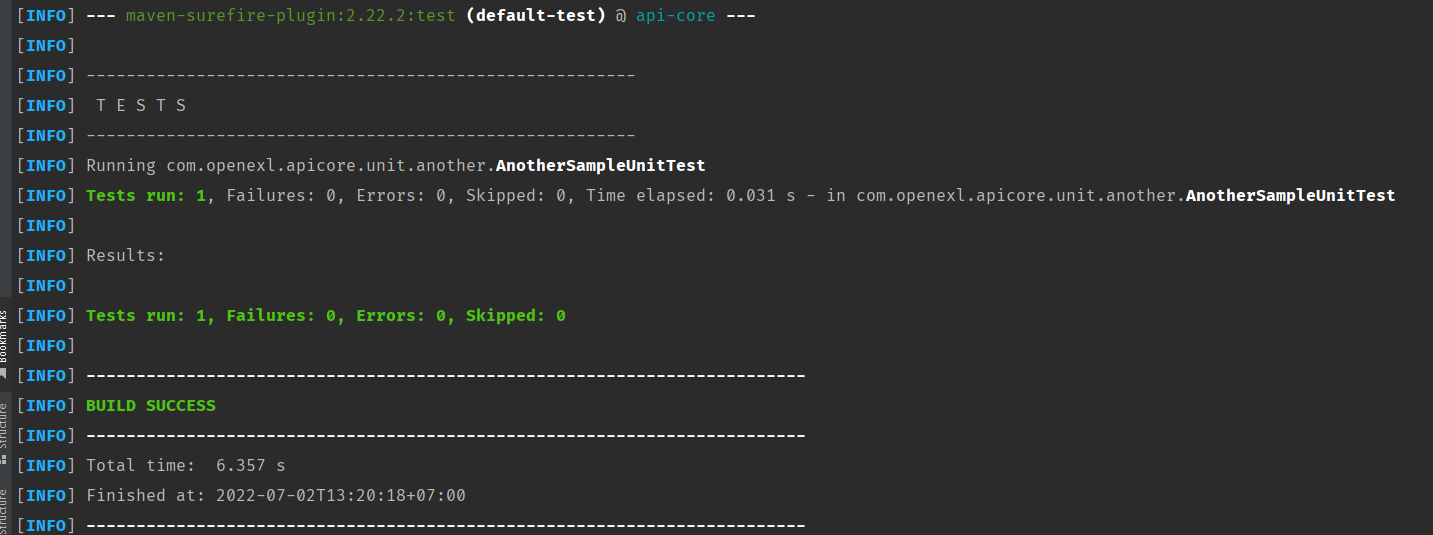This screenshot has width=1433, height=535.
Task: Click the api-core module name
Action: coord(676,16)
